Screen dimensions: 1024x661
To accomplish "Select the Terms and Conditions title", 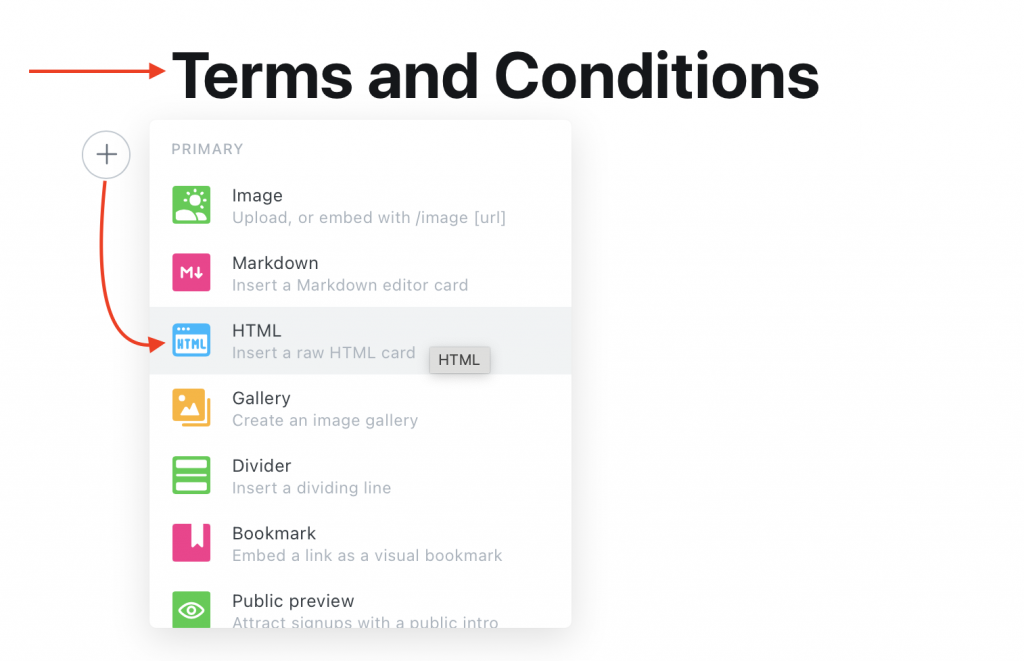I will (496, 74).
